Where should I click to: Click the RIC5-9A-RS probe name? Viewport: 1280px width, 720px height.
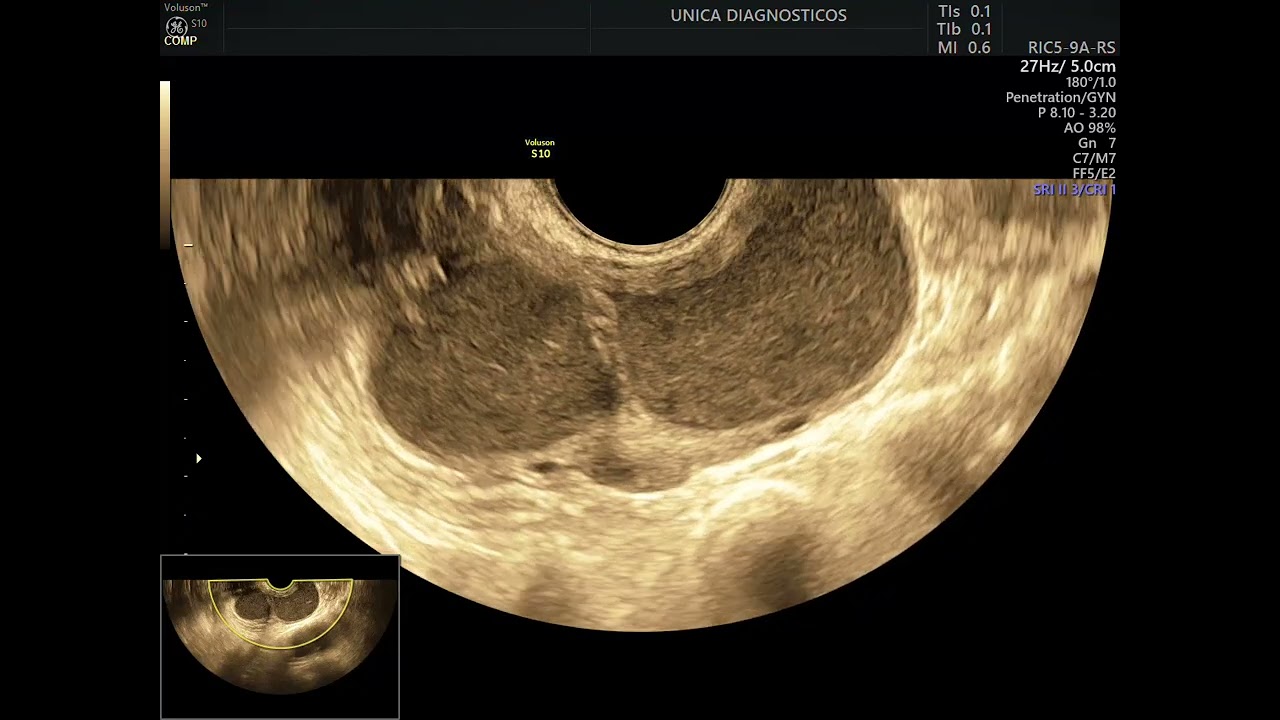1071,48
